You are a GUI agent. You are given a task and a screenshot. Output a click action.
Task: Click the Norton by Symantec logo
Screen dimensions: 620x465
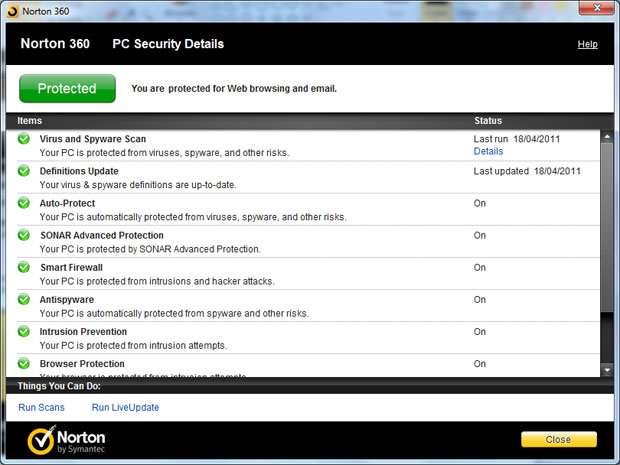click(x=66, y=440)
